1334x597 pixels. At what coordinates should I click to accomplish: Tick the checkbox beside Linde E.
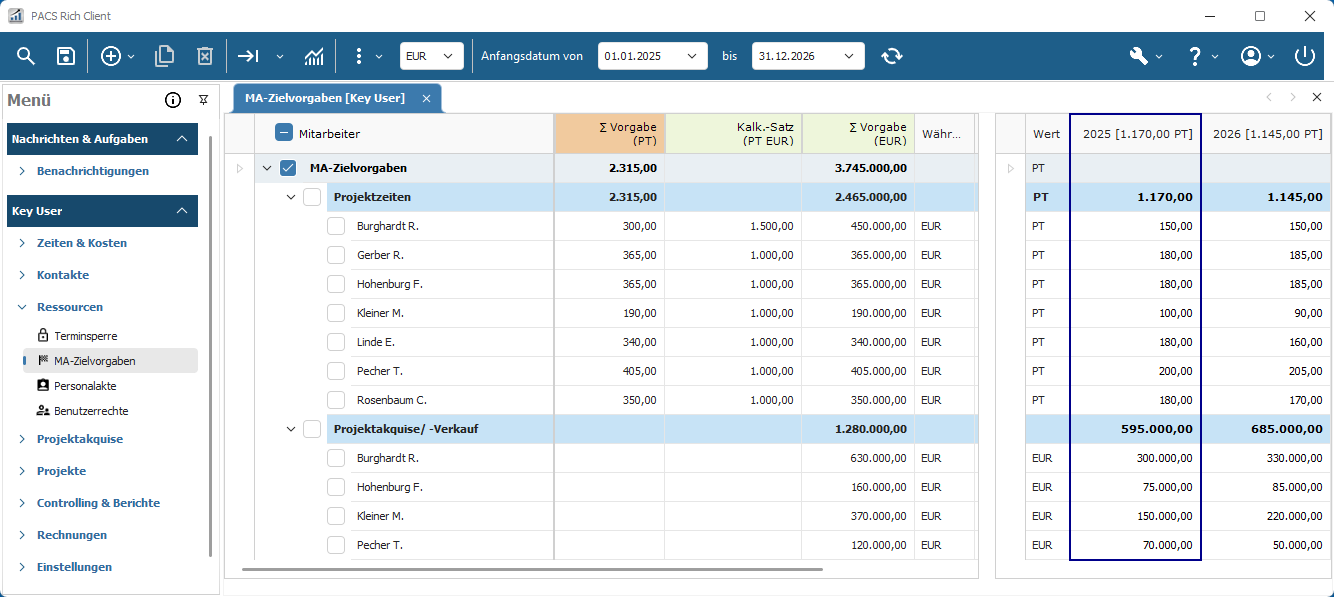pyautogui.click(x=336, y=342)
